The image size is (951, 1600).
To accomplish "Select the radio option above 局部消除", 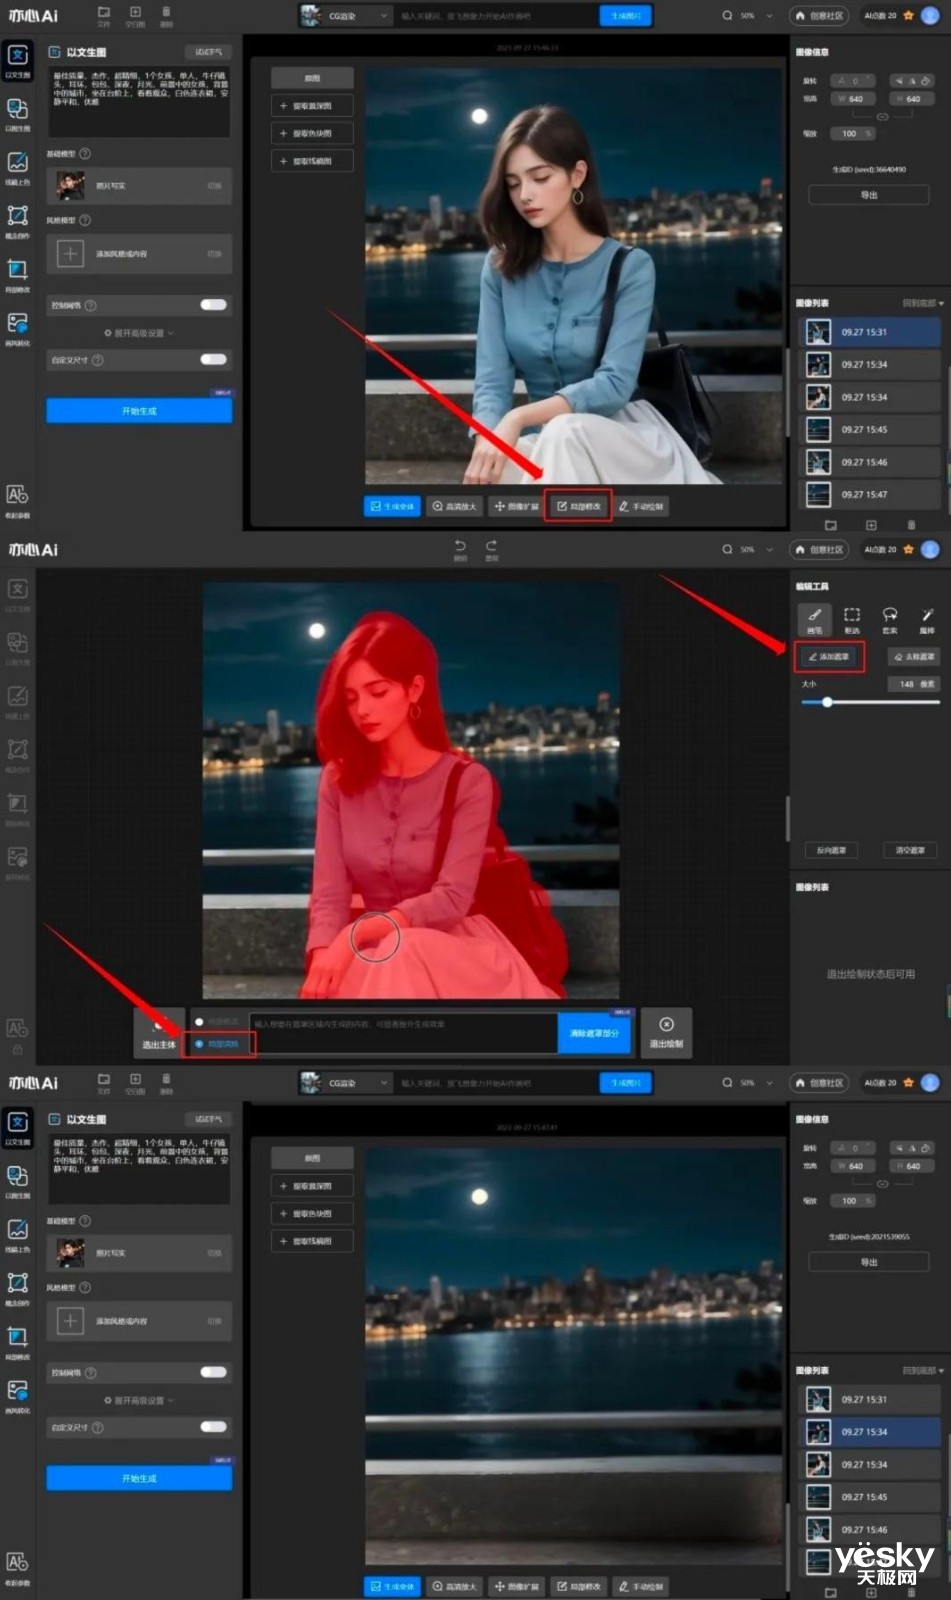I will coord(200,1021).
